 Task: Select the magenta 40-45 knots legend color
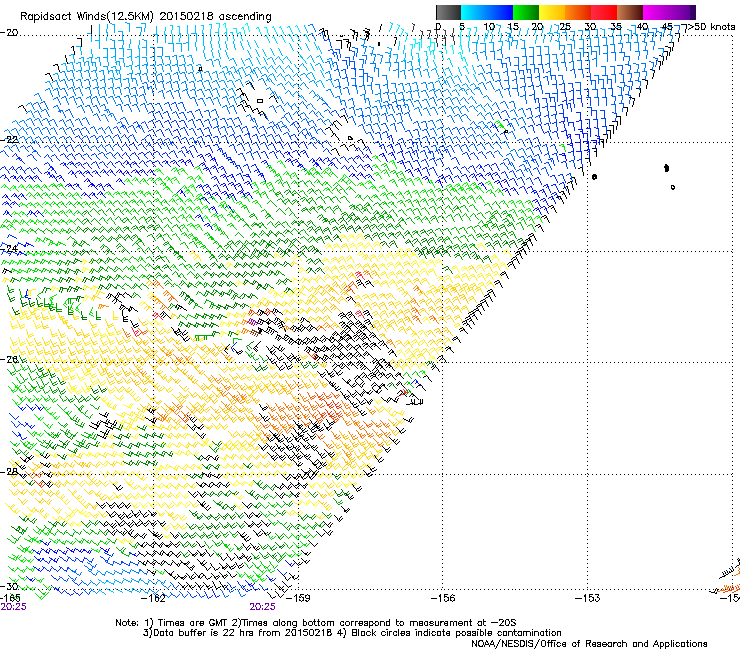pos(656,12)
